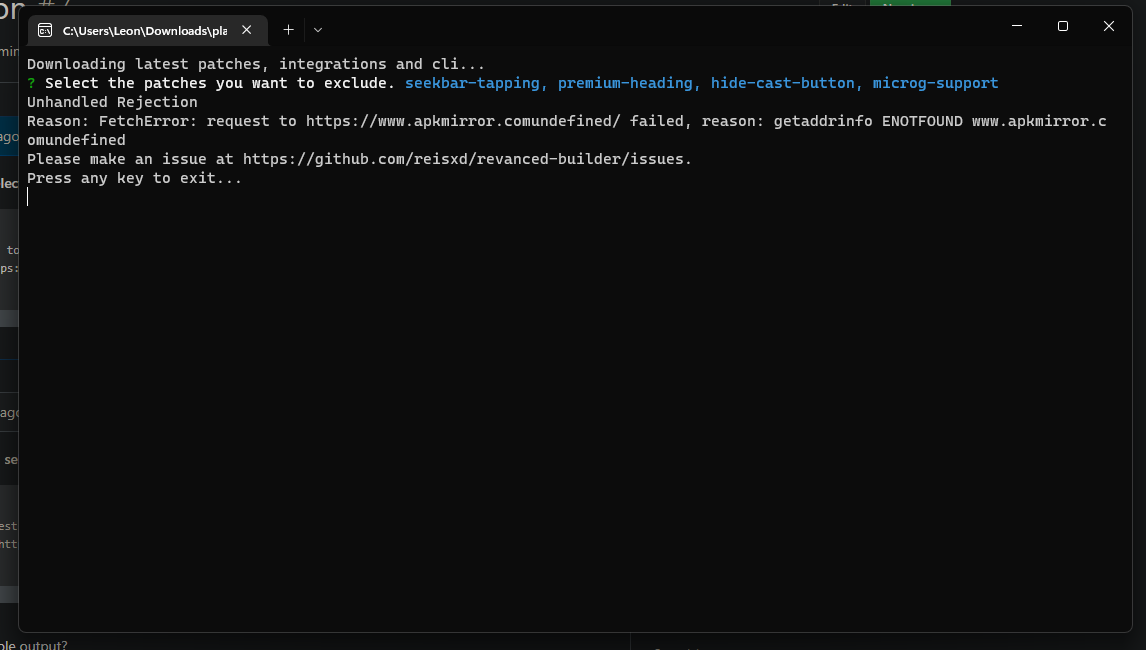Screen dimensions: 1146x650
Task: Click the green question mark prompt indicator
Action: pos(32,82)
